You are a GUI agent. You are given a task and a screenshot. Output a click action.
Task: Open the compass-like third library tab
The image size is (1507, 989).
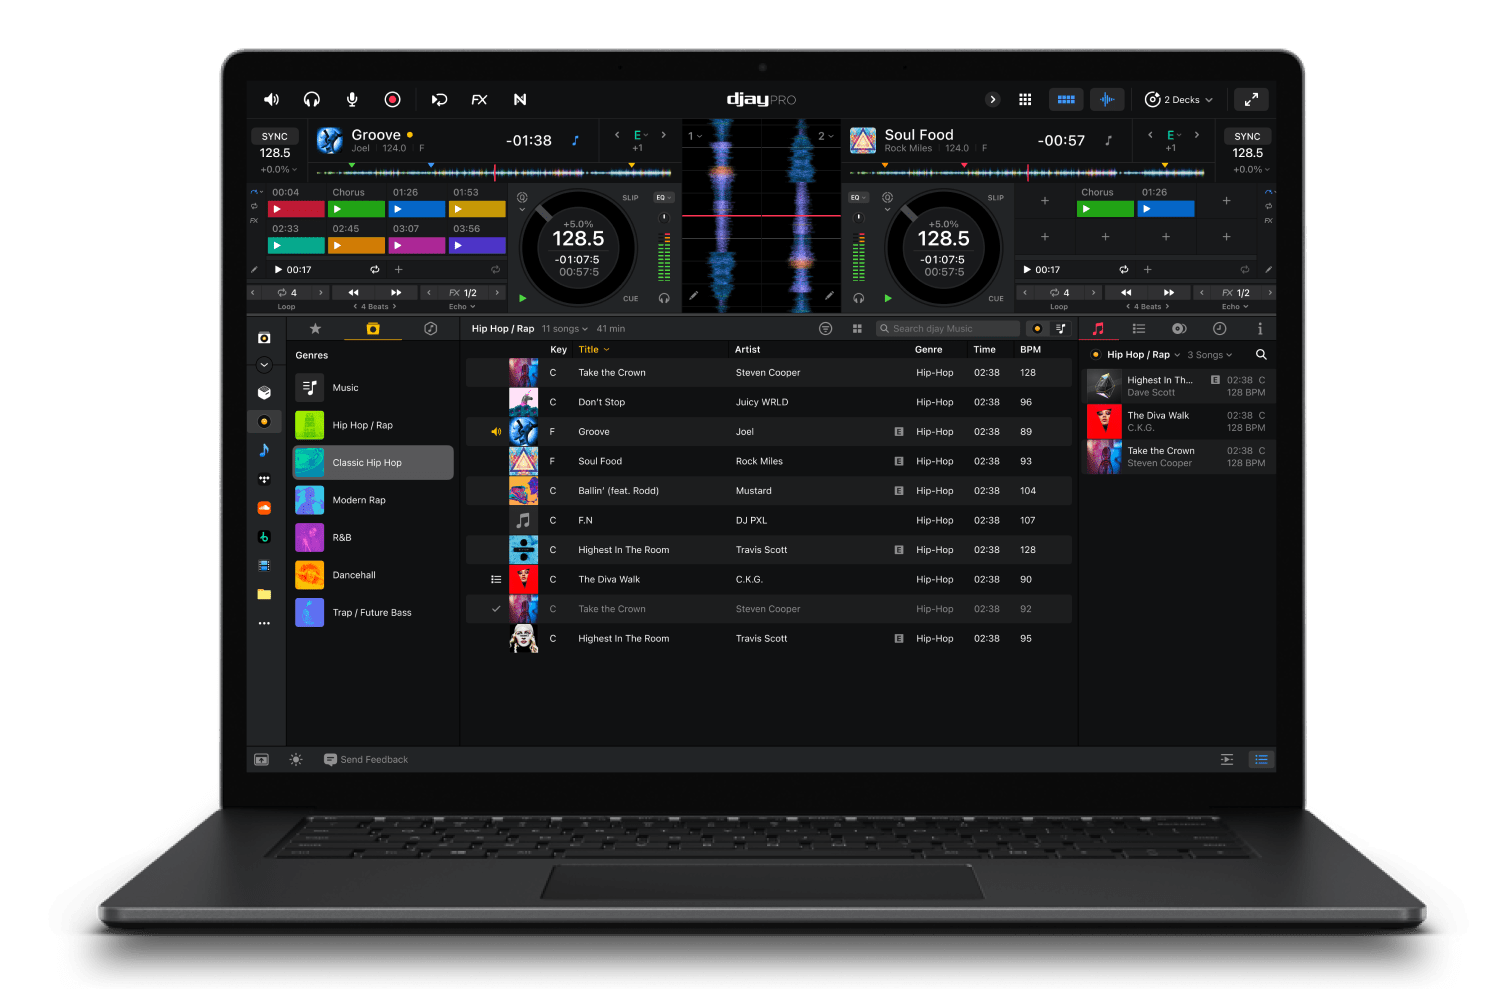point(431,329)
